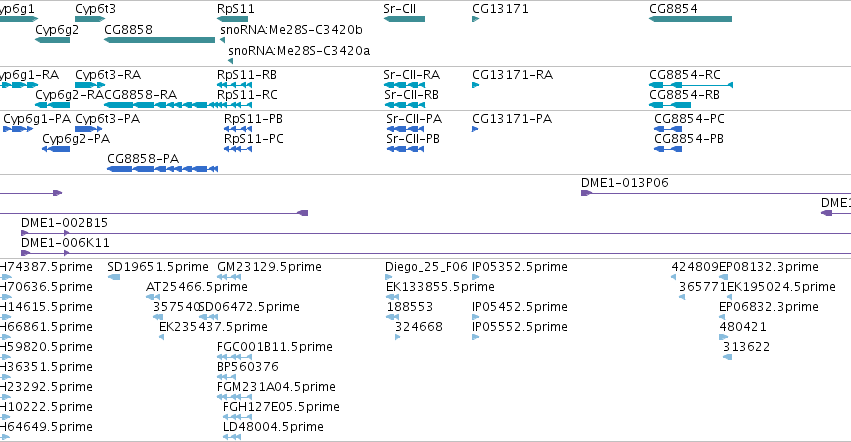The height and width of the screenshot is (442, 851).
Task: Click the CG8858-RA transcript label
Action: [141, 94]
